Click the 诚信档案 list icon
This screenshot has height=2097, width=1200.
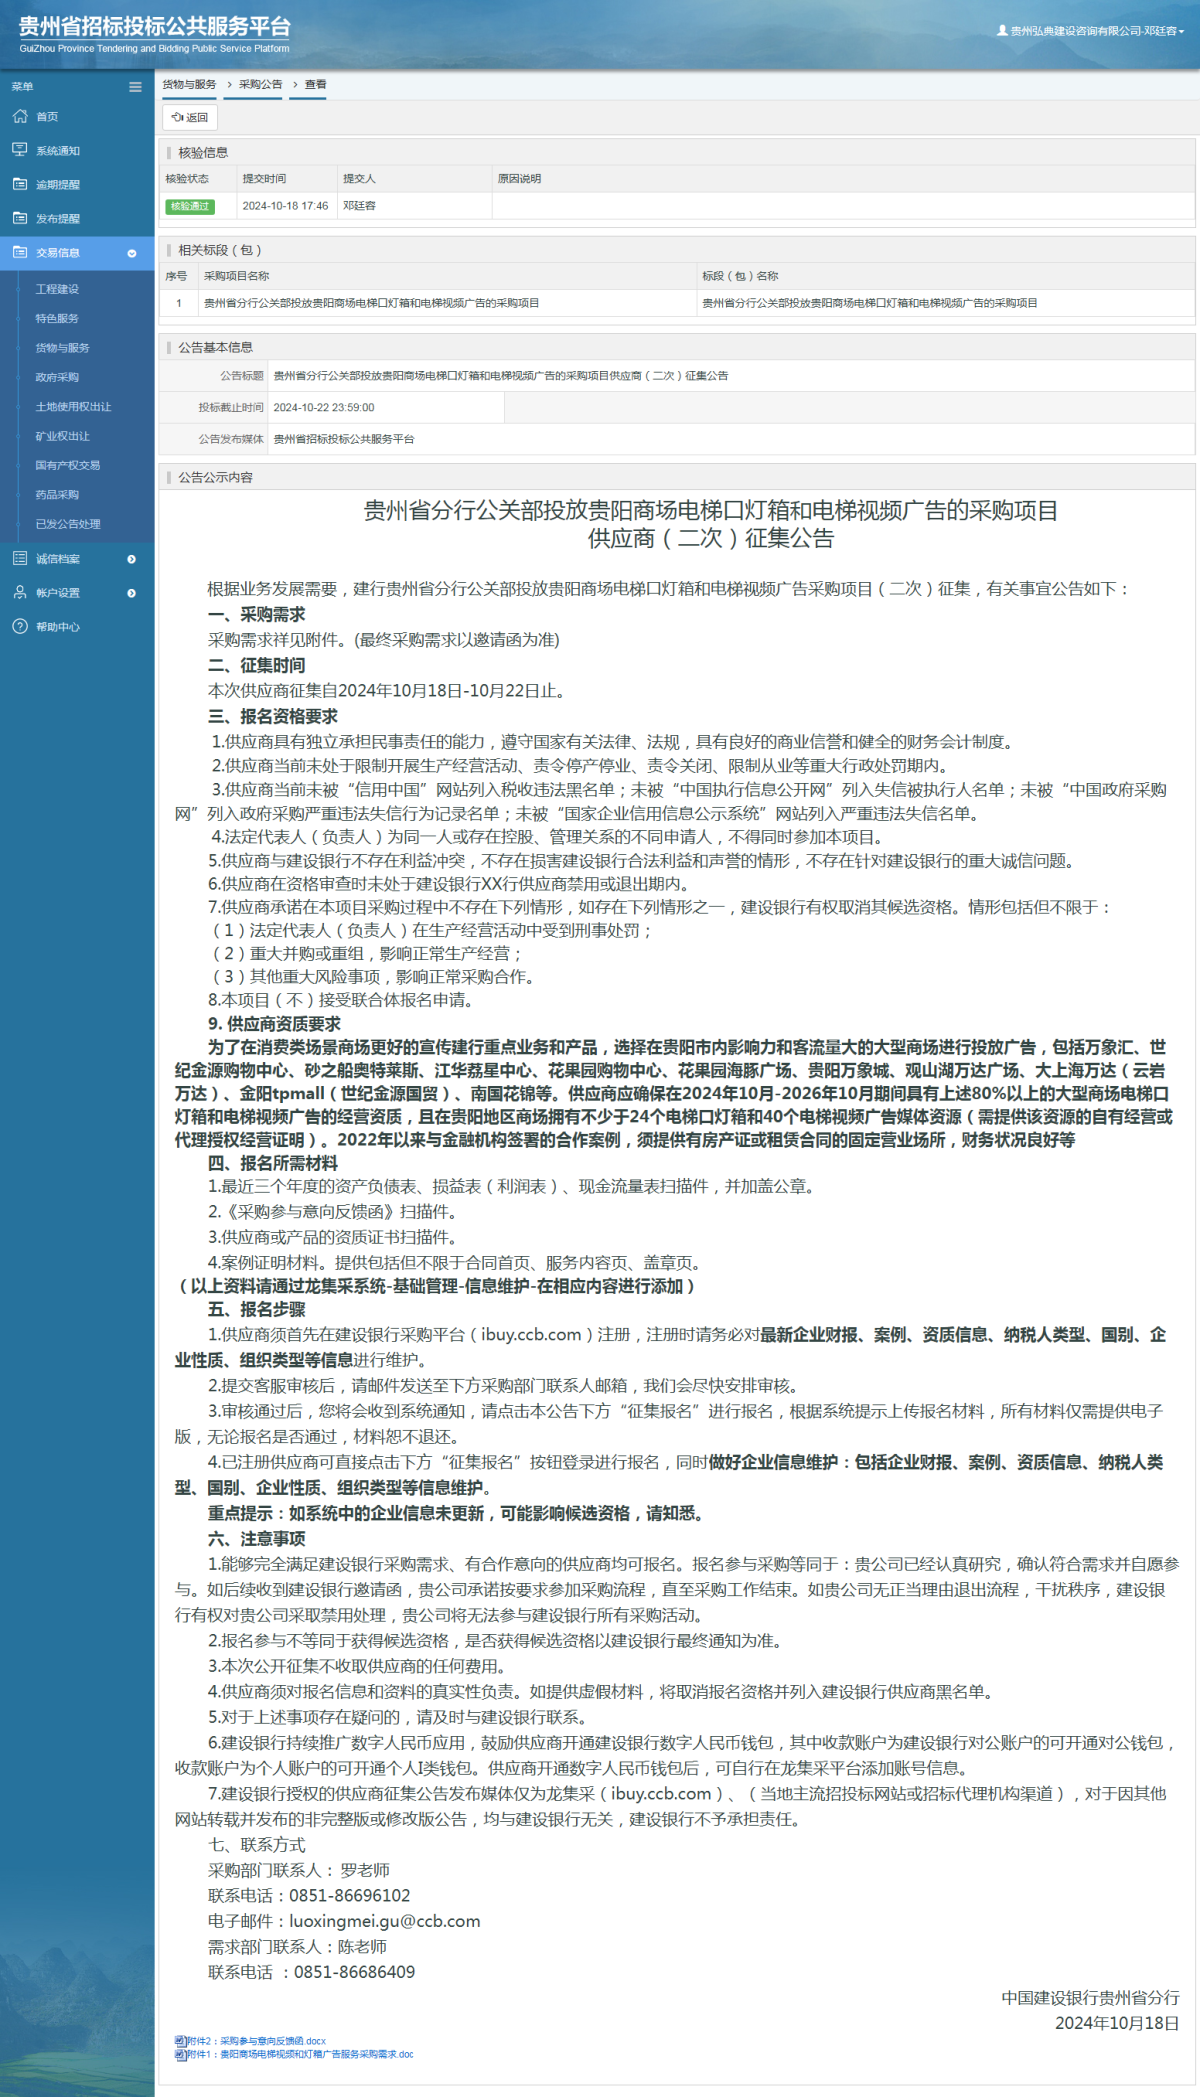(20, 559)
